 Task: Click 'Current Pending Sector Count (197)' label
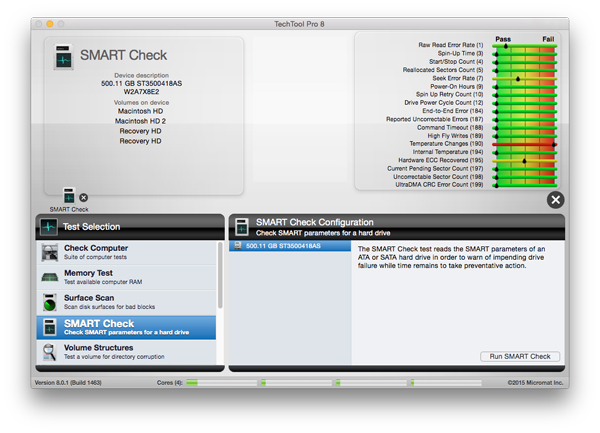435,168
